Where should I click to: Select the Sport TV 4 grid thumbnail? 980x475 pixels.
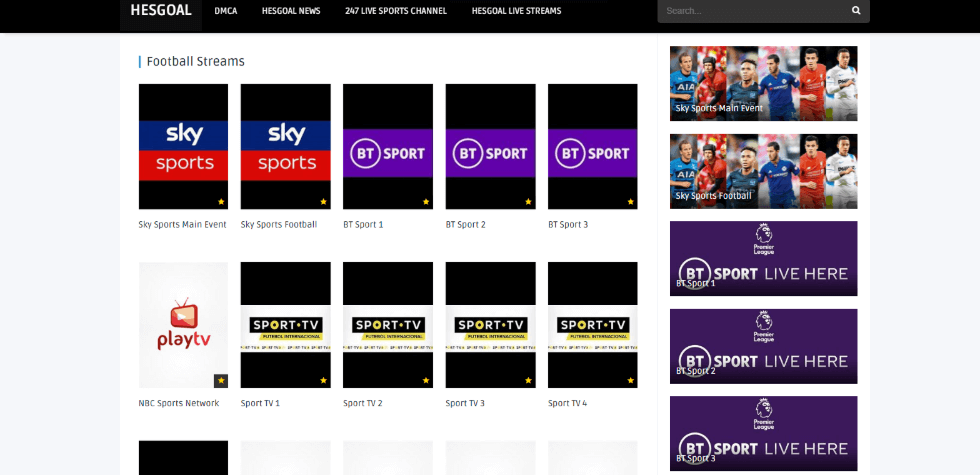(x=593, y=325)
